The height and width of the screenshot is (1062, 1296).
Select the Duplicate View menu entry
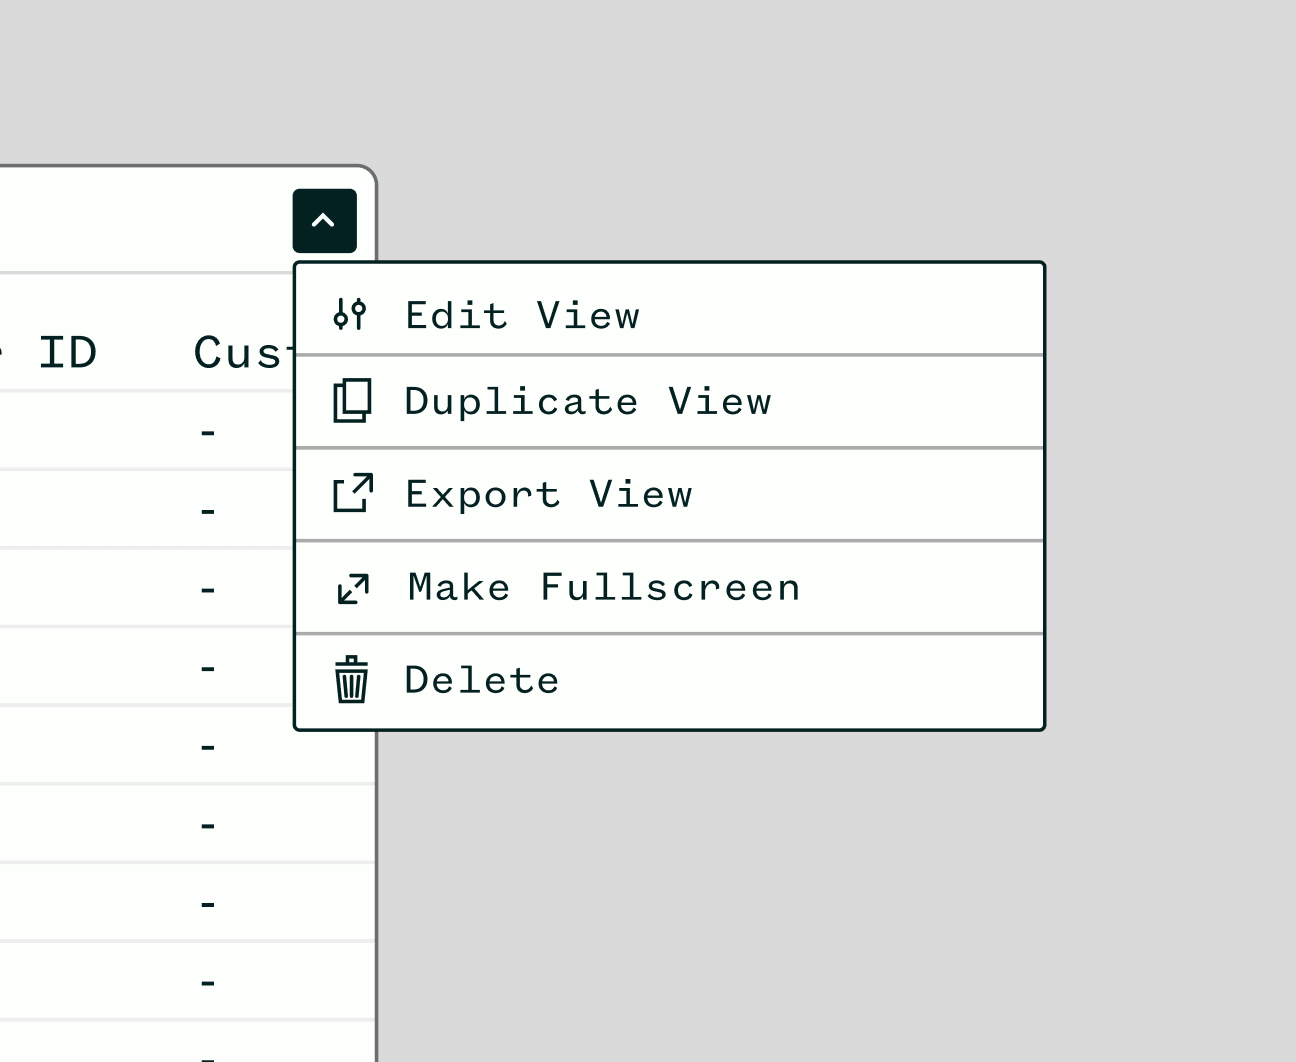tap(588, 402)
